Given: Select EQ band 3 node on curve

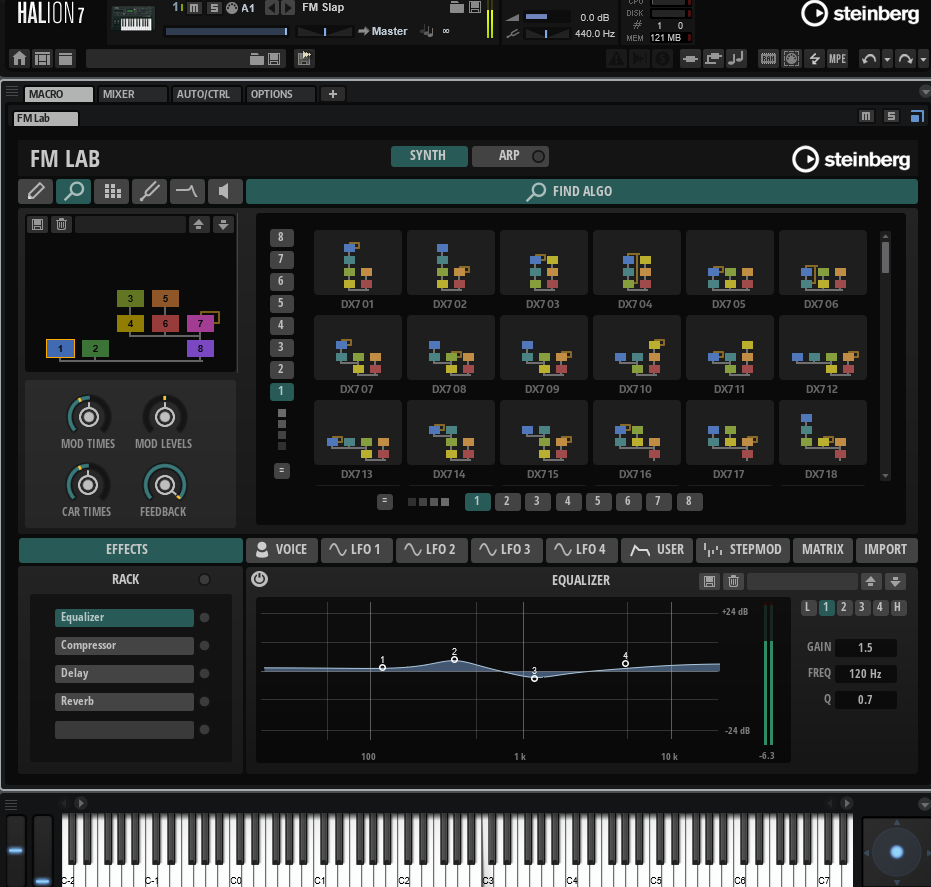Looking at the screenshot, I should [x=534, y=678].
